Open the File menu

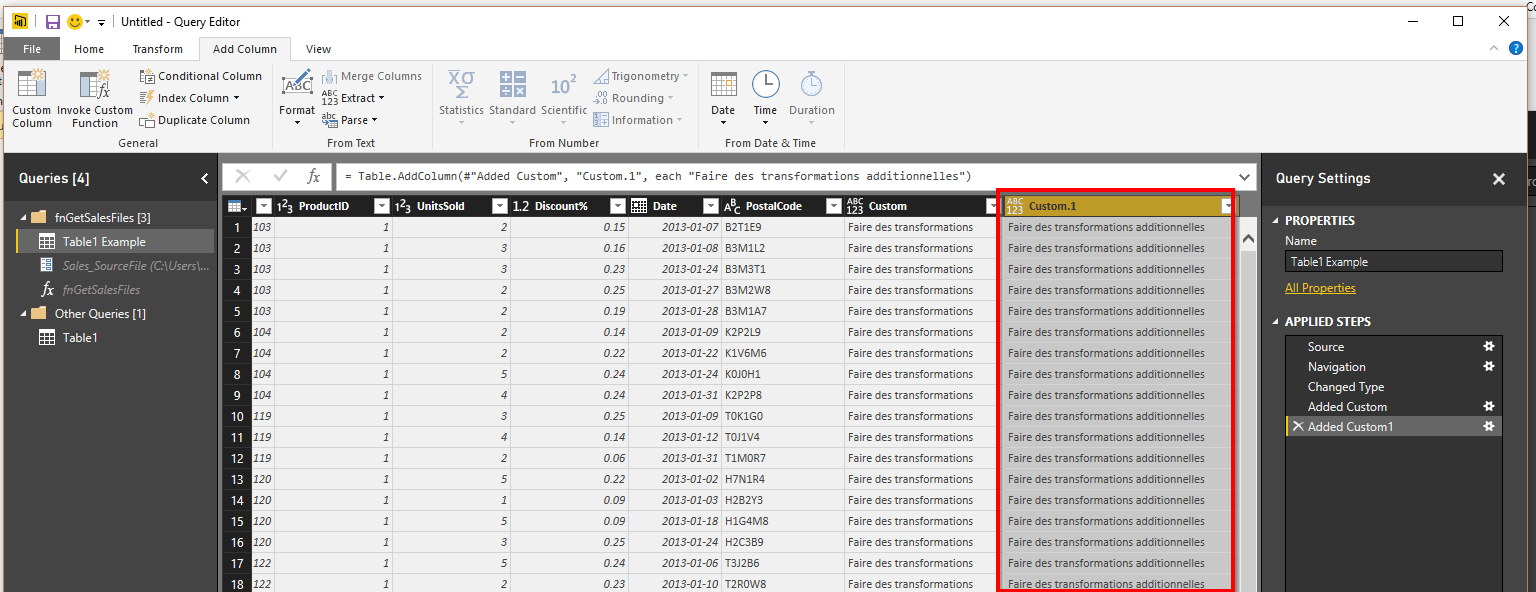[32, 49]
